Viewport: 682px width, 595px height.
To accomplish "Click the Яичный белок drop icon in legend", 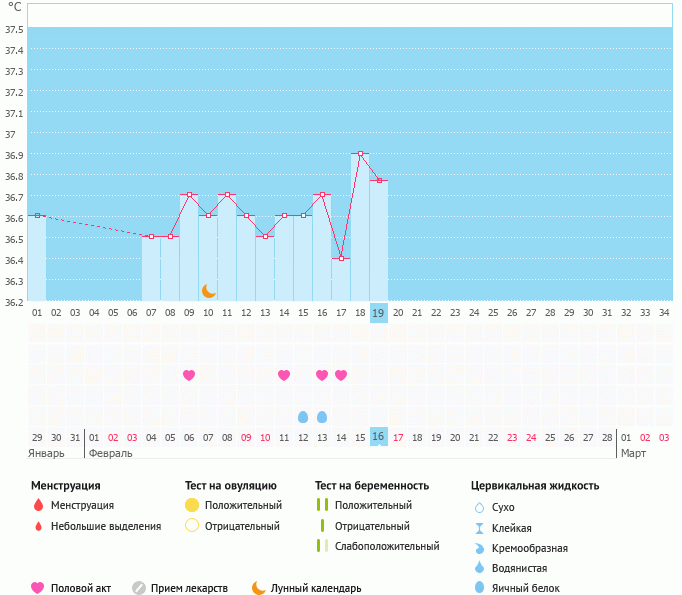I will (479, 588).
